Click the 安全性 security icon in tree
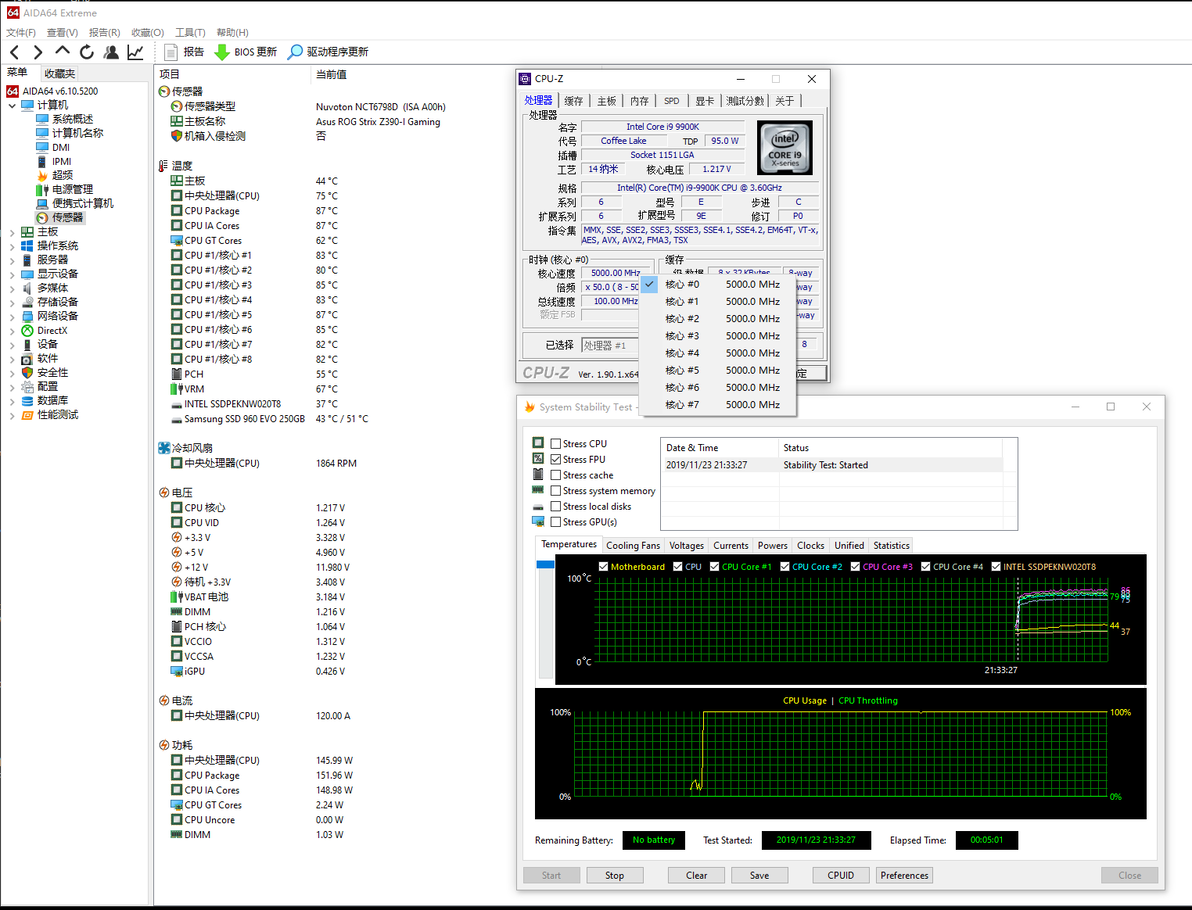The width and height of the screenshot is (1192, 910). point(27,373)
